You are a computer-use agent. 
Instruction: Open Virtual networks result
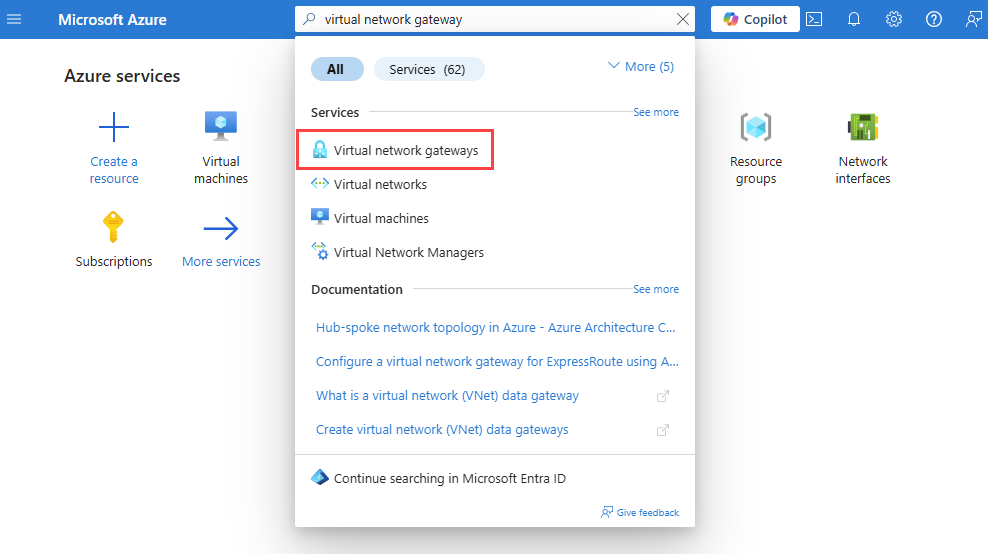[380, 184]
